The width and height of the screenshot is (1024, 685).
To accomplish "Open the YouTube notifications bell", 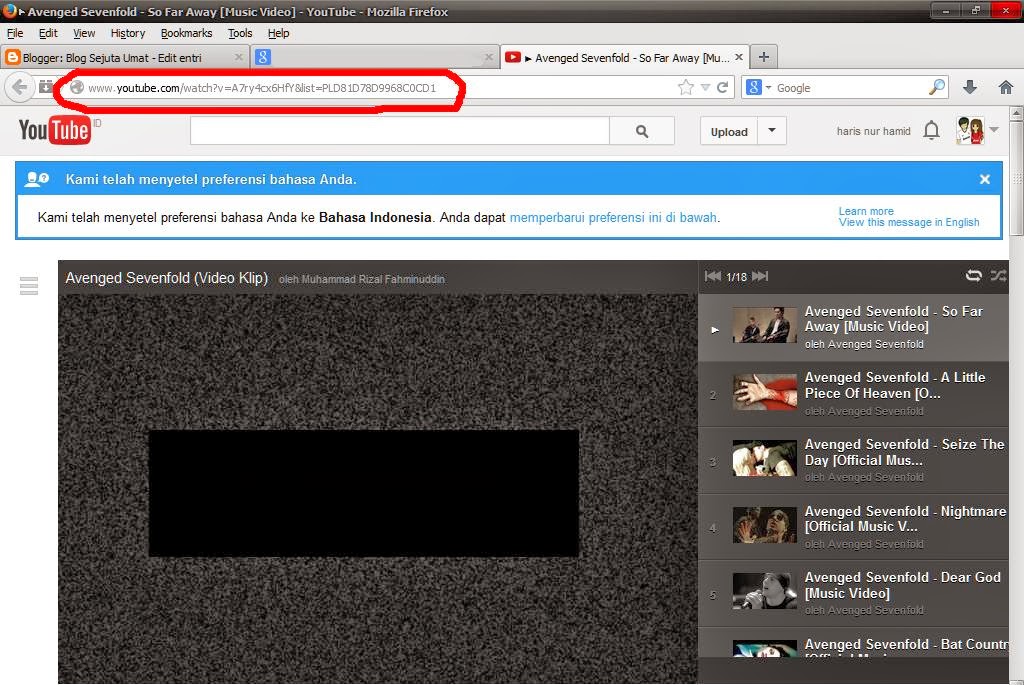I will point(932,131).
